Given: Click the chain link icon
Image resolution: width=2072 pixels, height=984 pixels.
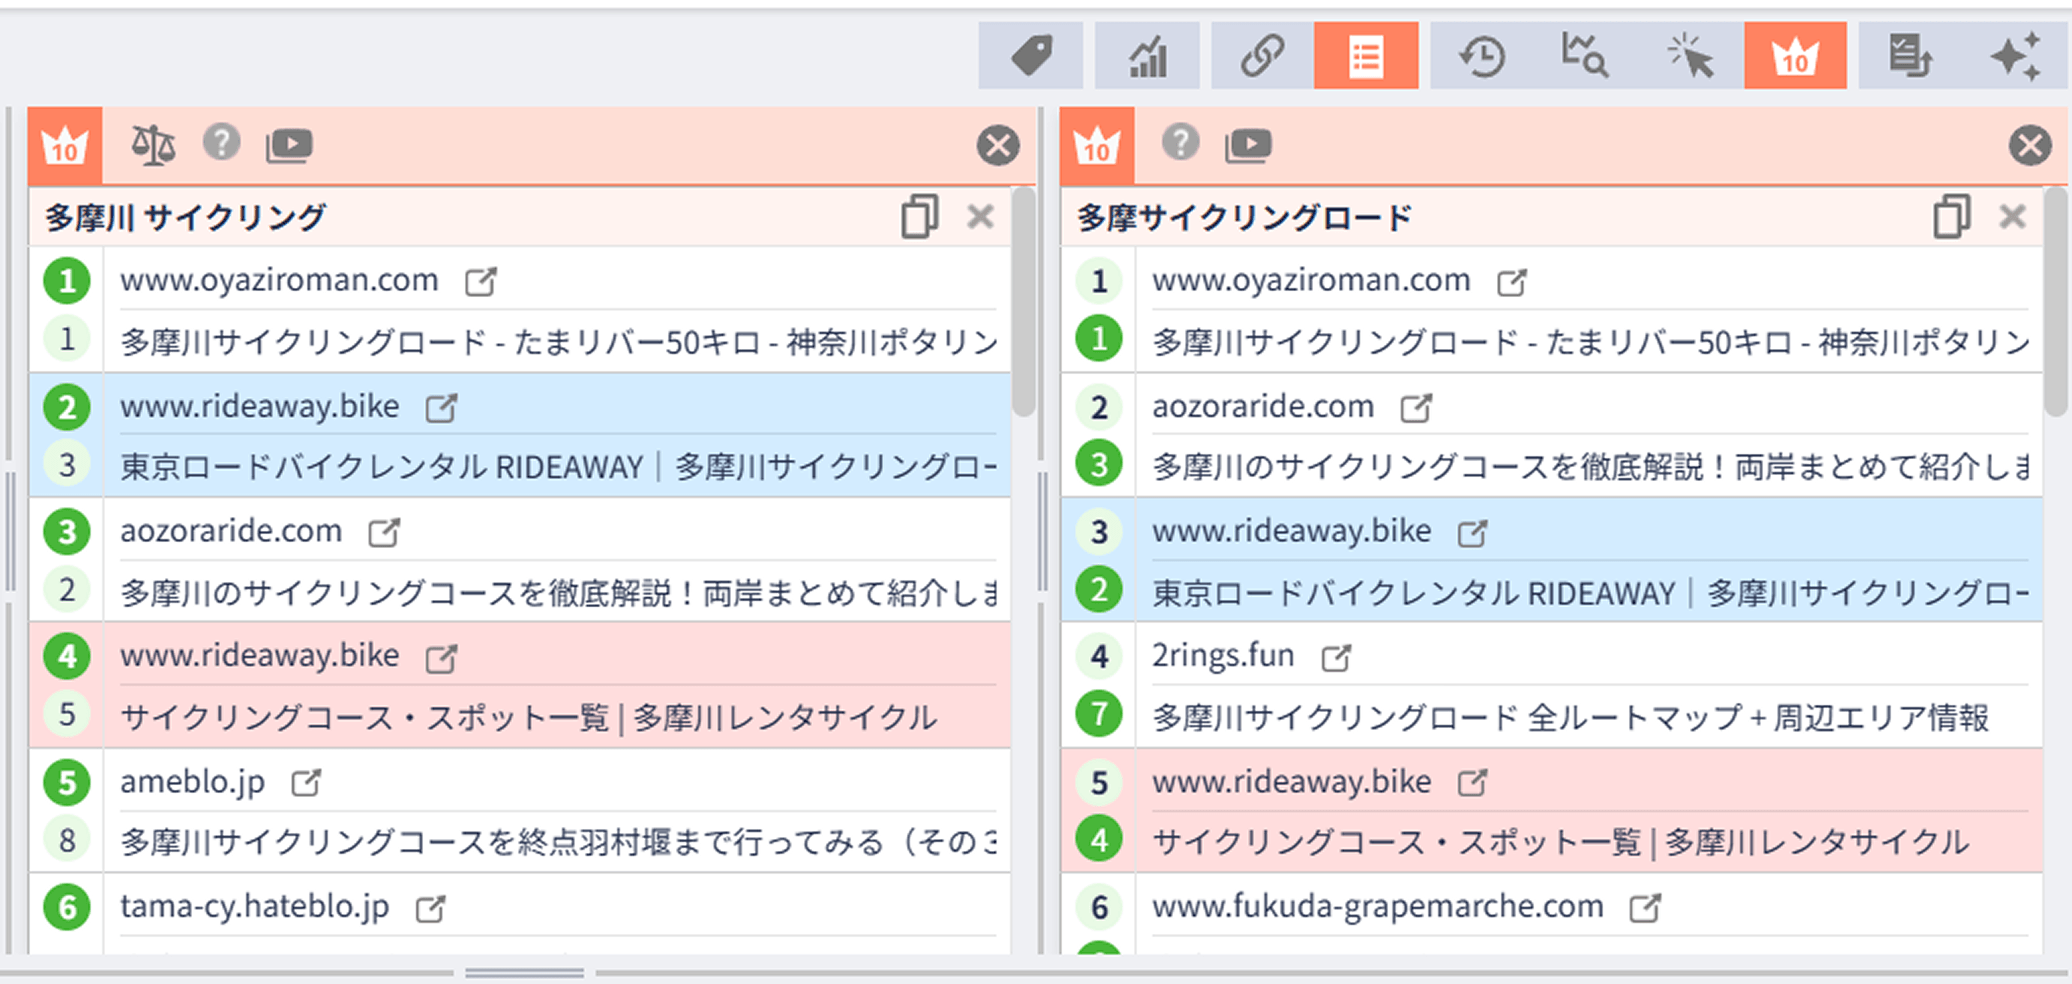Looking at the screenshot, I should (x=1262, y=56).
